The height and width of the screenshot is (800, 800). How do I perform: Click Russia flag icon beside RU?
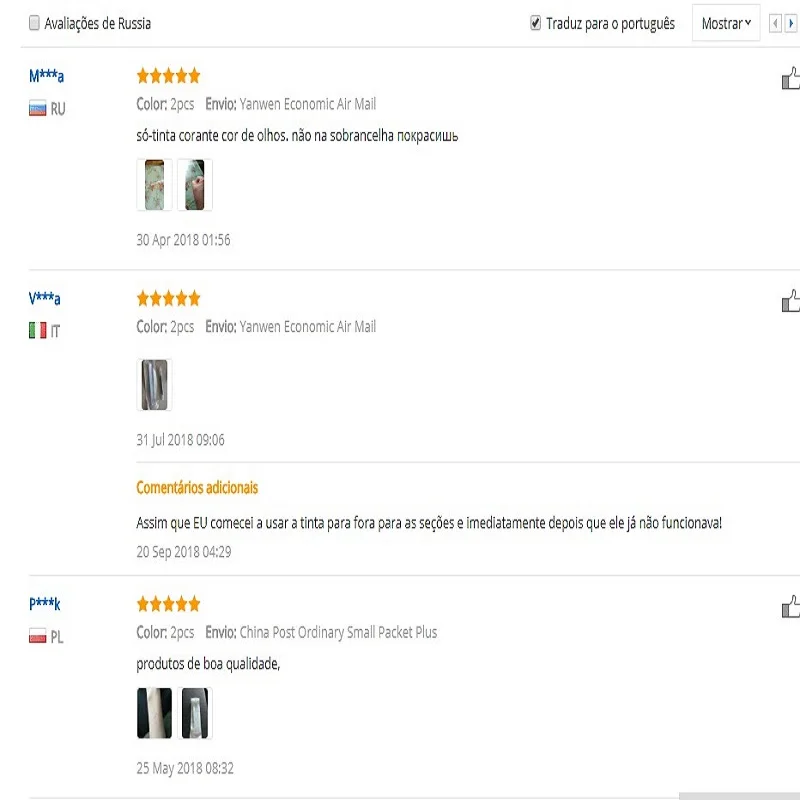coord(38,109)
